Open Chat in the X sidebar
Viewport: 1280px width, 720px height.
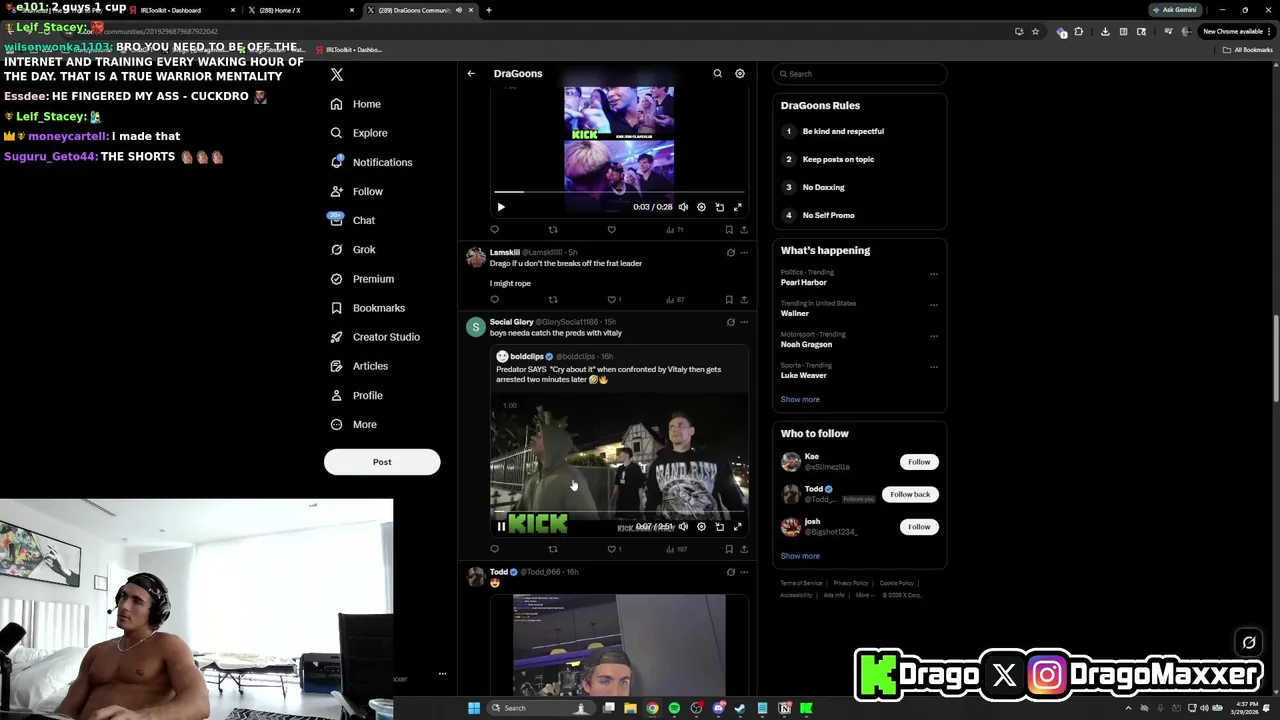pyautogui.click(x=353, y=220)
